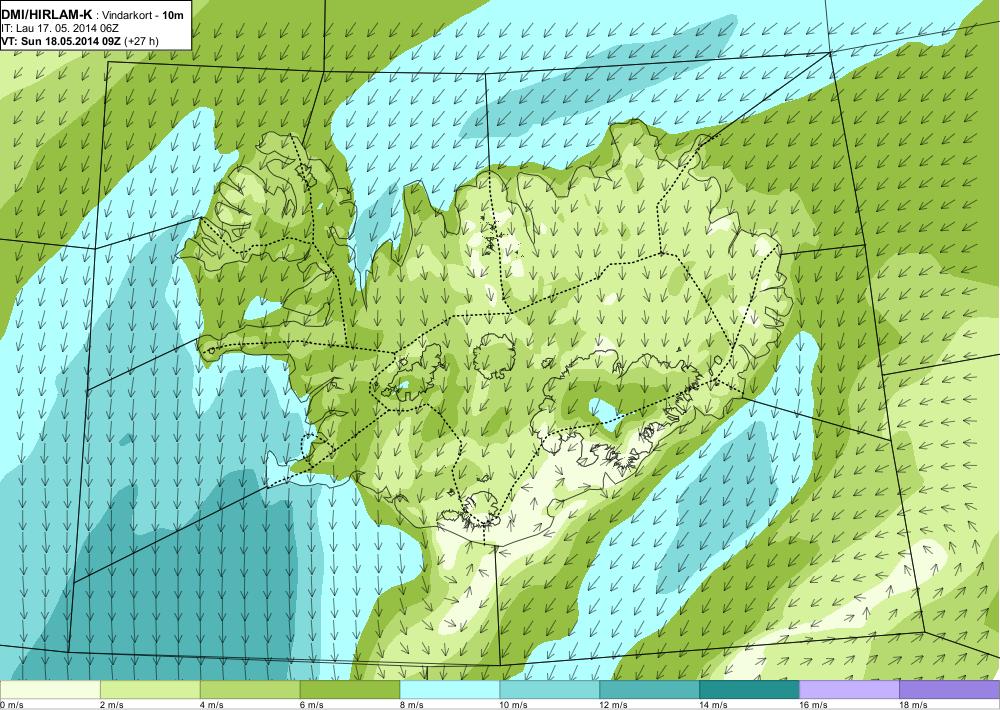Click the "VT: Sun 18.05.2014 09Z" valid time
Viewport: 1000px width, 710px height.
tap(62, 41)
